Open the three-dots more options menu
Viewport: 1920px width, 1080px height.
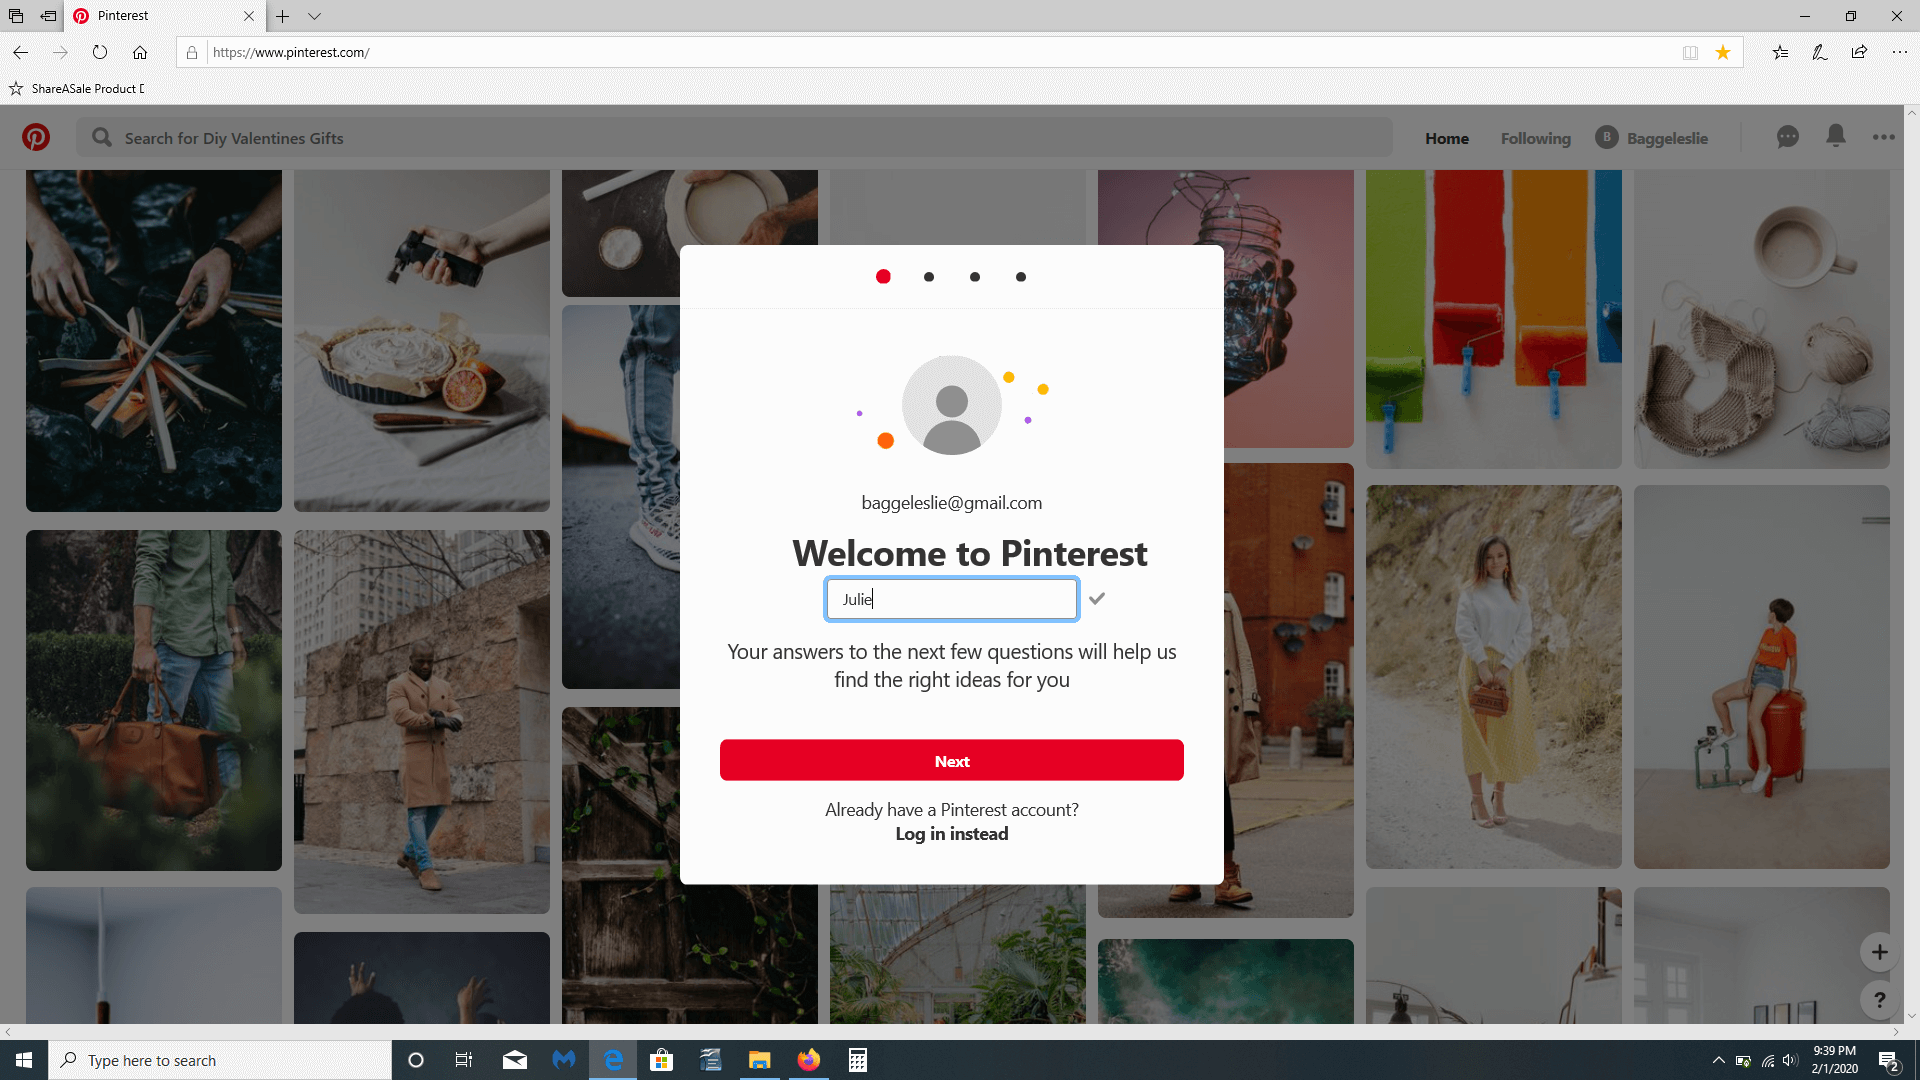click(1884, 137)
